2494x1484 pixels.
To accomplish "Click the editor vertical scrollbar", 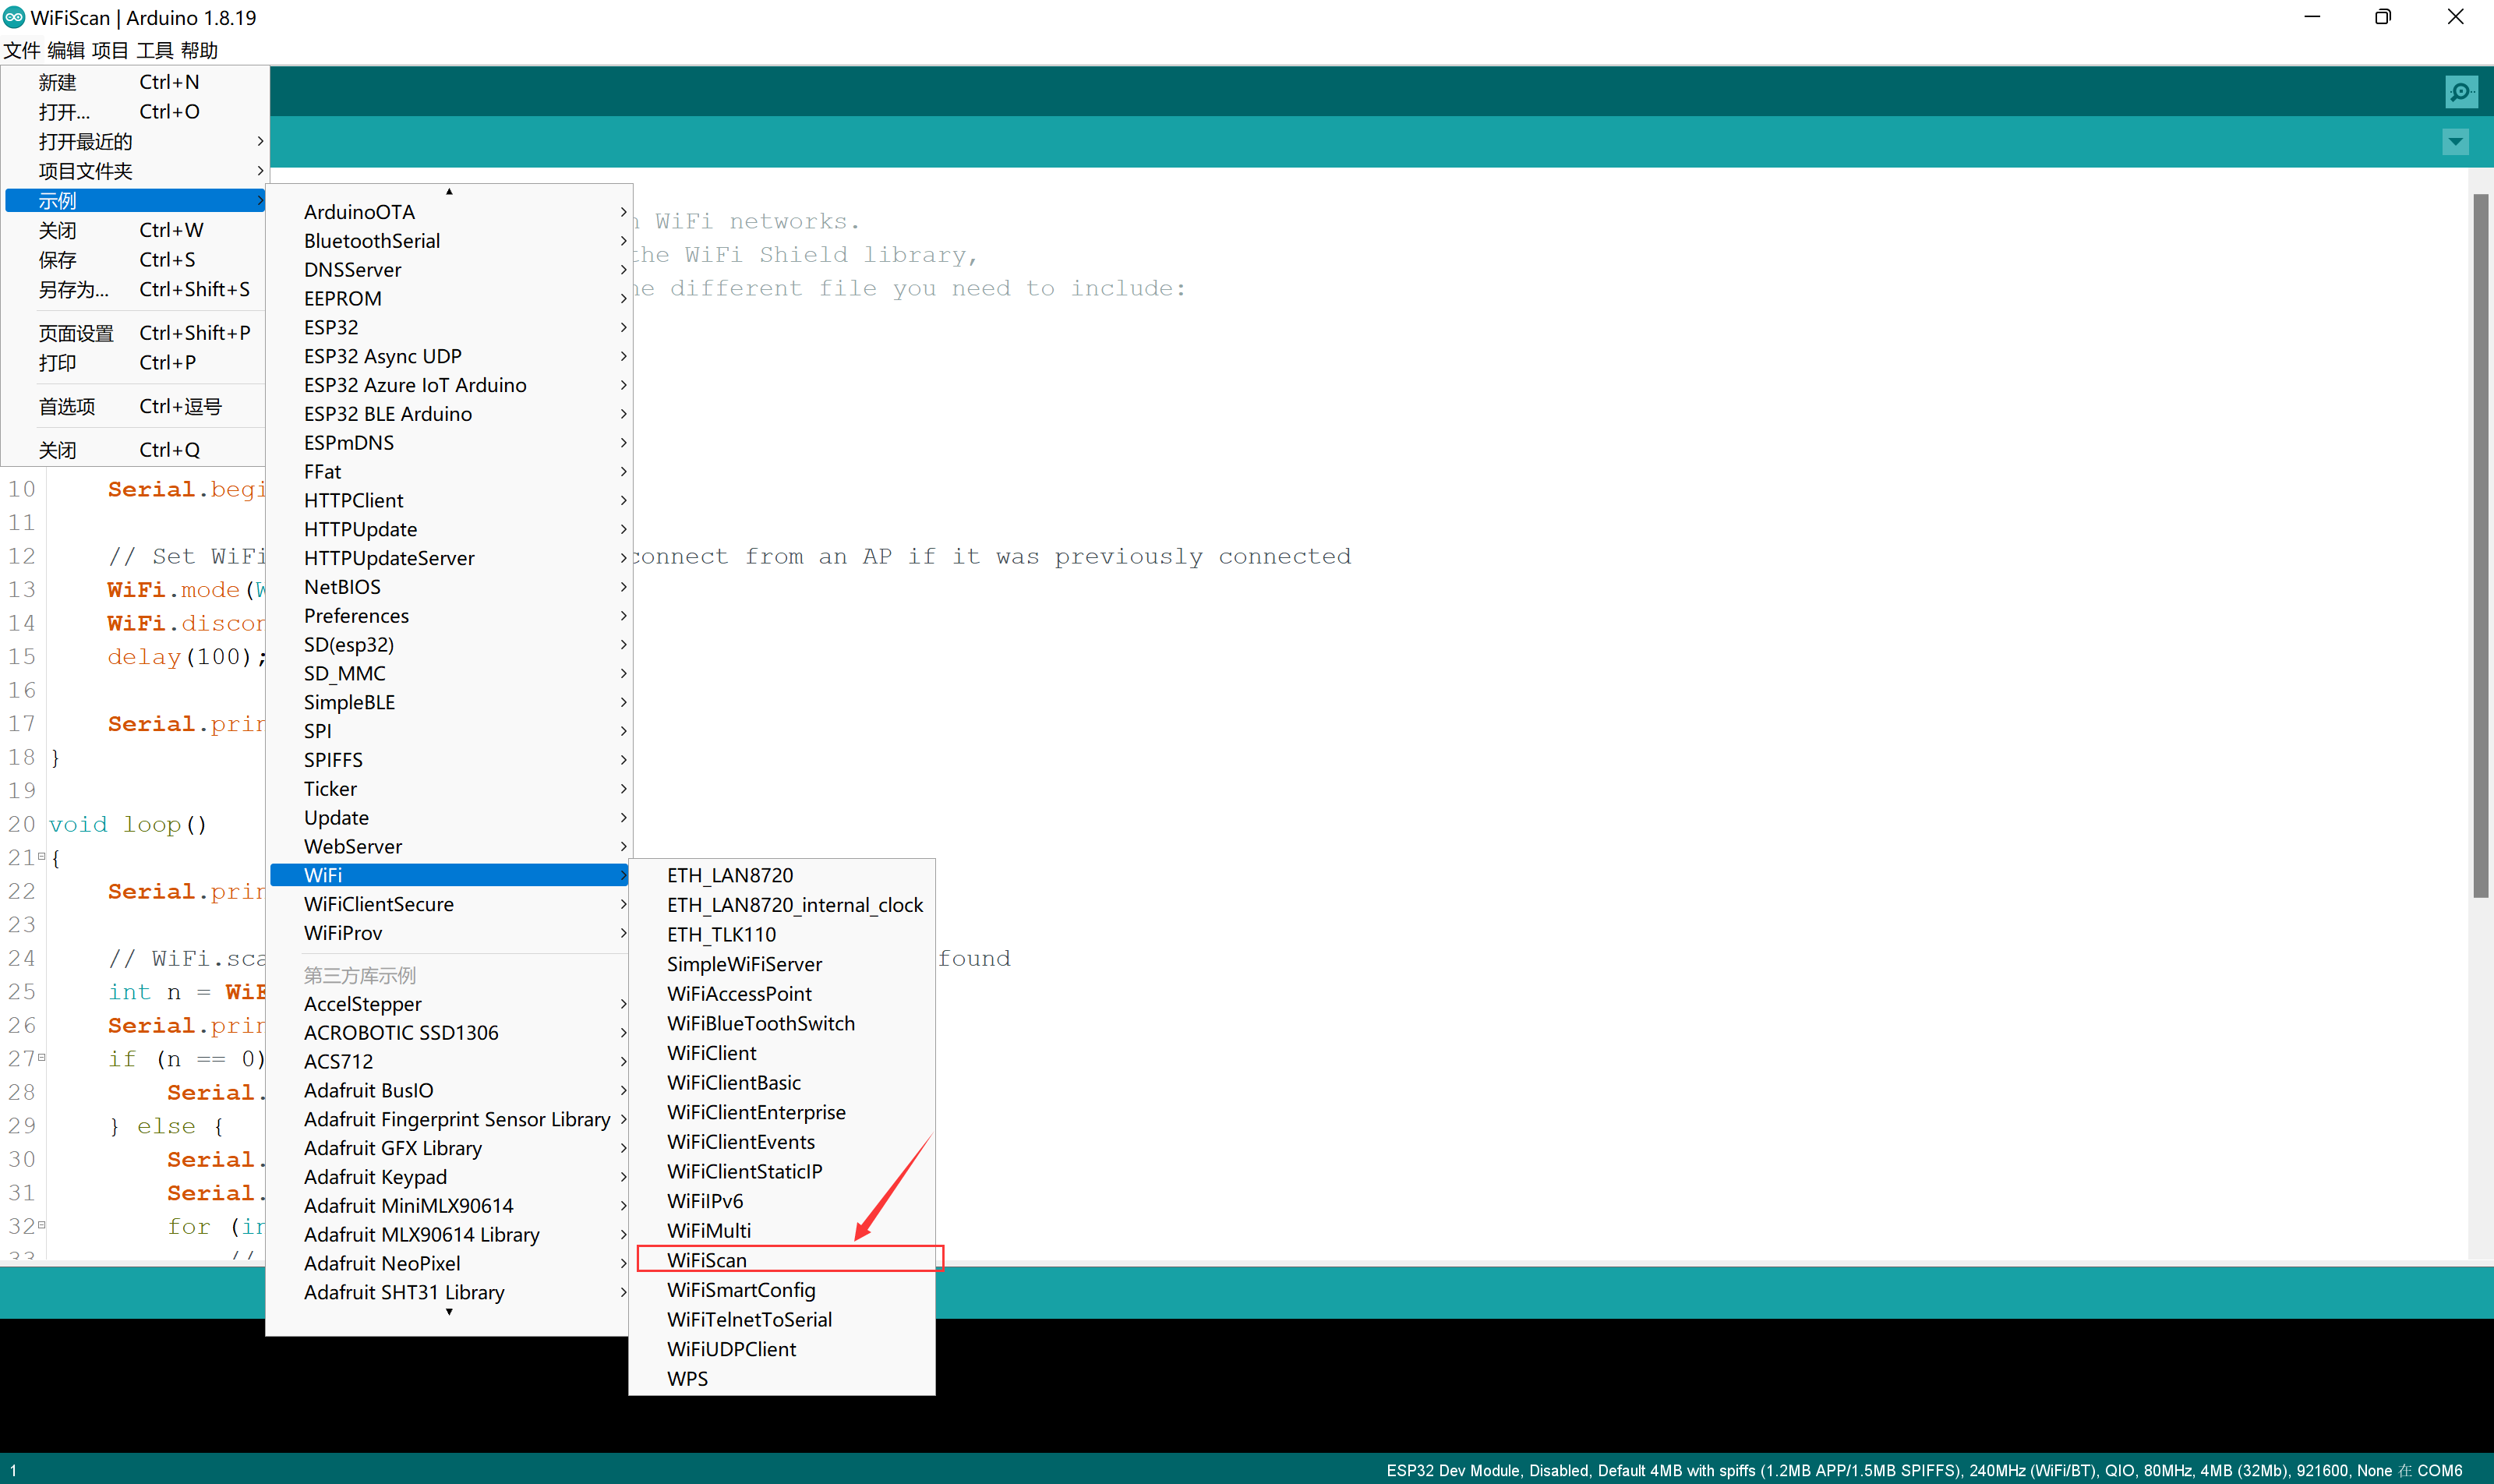I will click(x=2480, y=545).
